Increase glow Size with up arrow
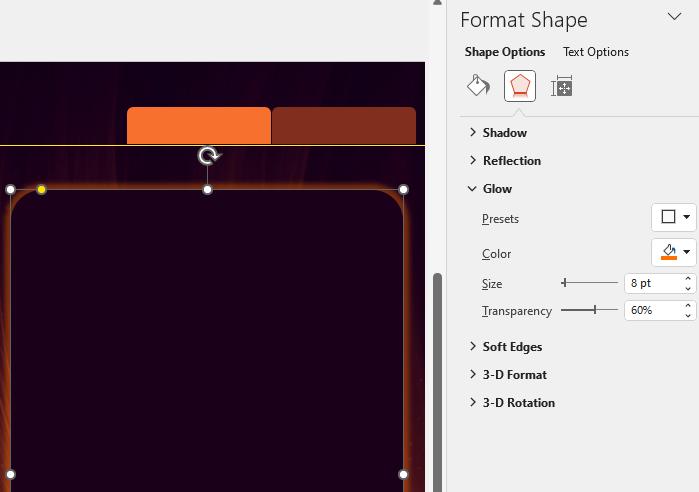Screen dimensions: 699x492 688,279
